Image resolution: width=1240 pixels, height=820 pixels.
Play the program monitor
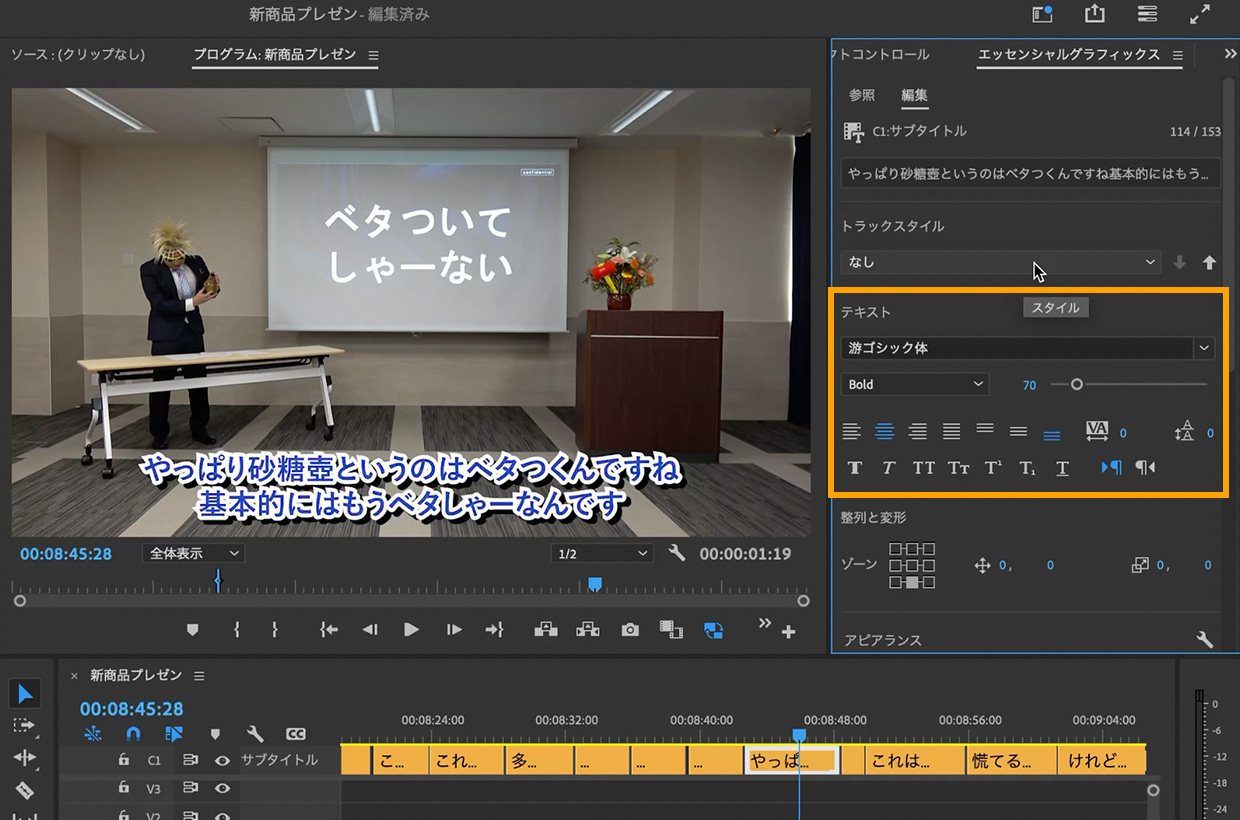(x=411, y=630)
